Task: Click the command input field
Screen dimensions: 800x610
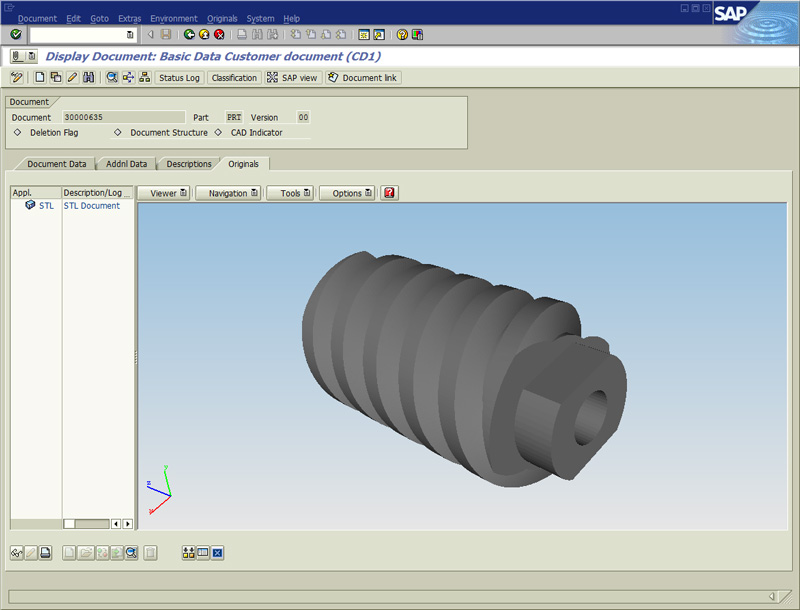Action: pos(77,34)
